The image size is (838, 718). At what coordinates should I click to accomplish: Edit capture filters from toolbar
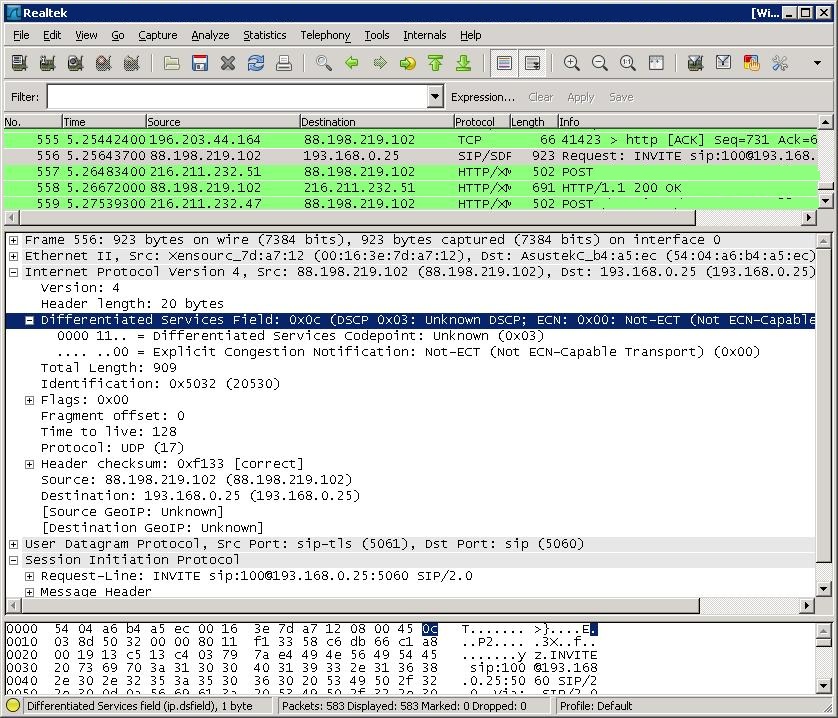pos(695,63)
